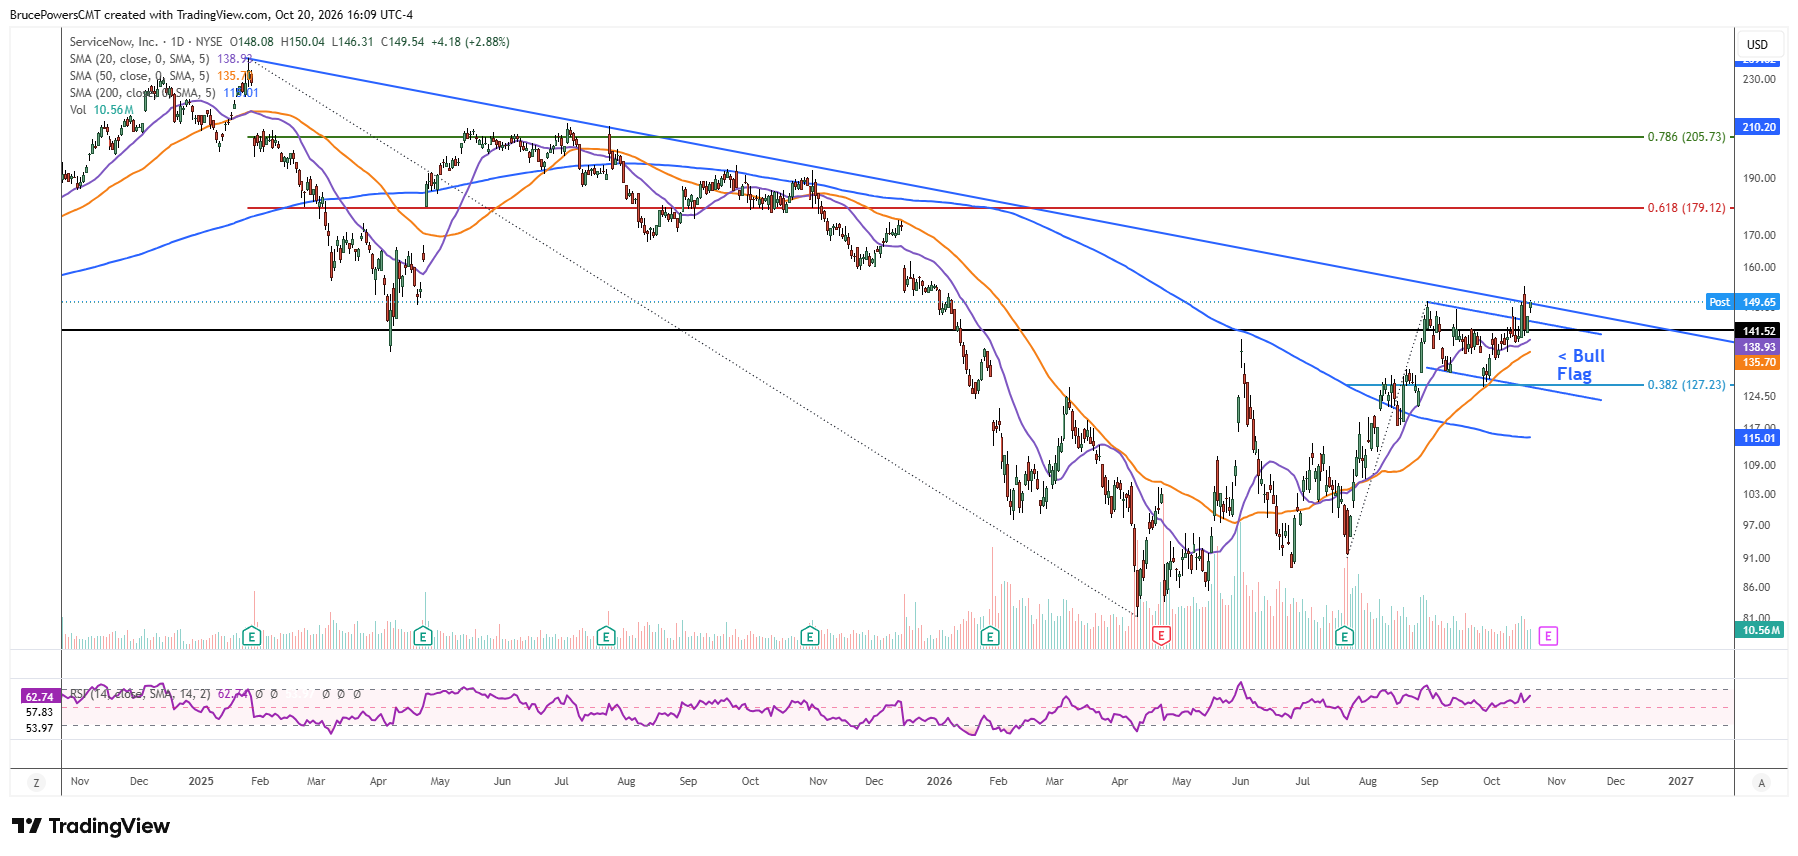Open the USD currency selector
Image resolution: width=1798 pixels, height=856 pixels.
1757,44
